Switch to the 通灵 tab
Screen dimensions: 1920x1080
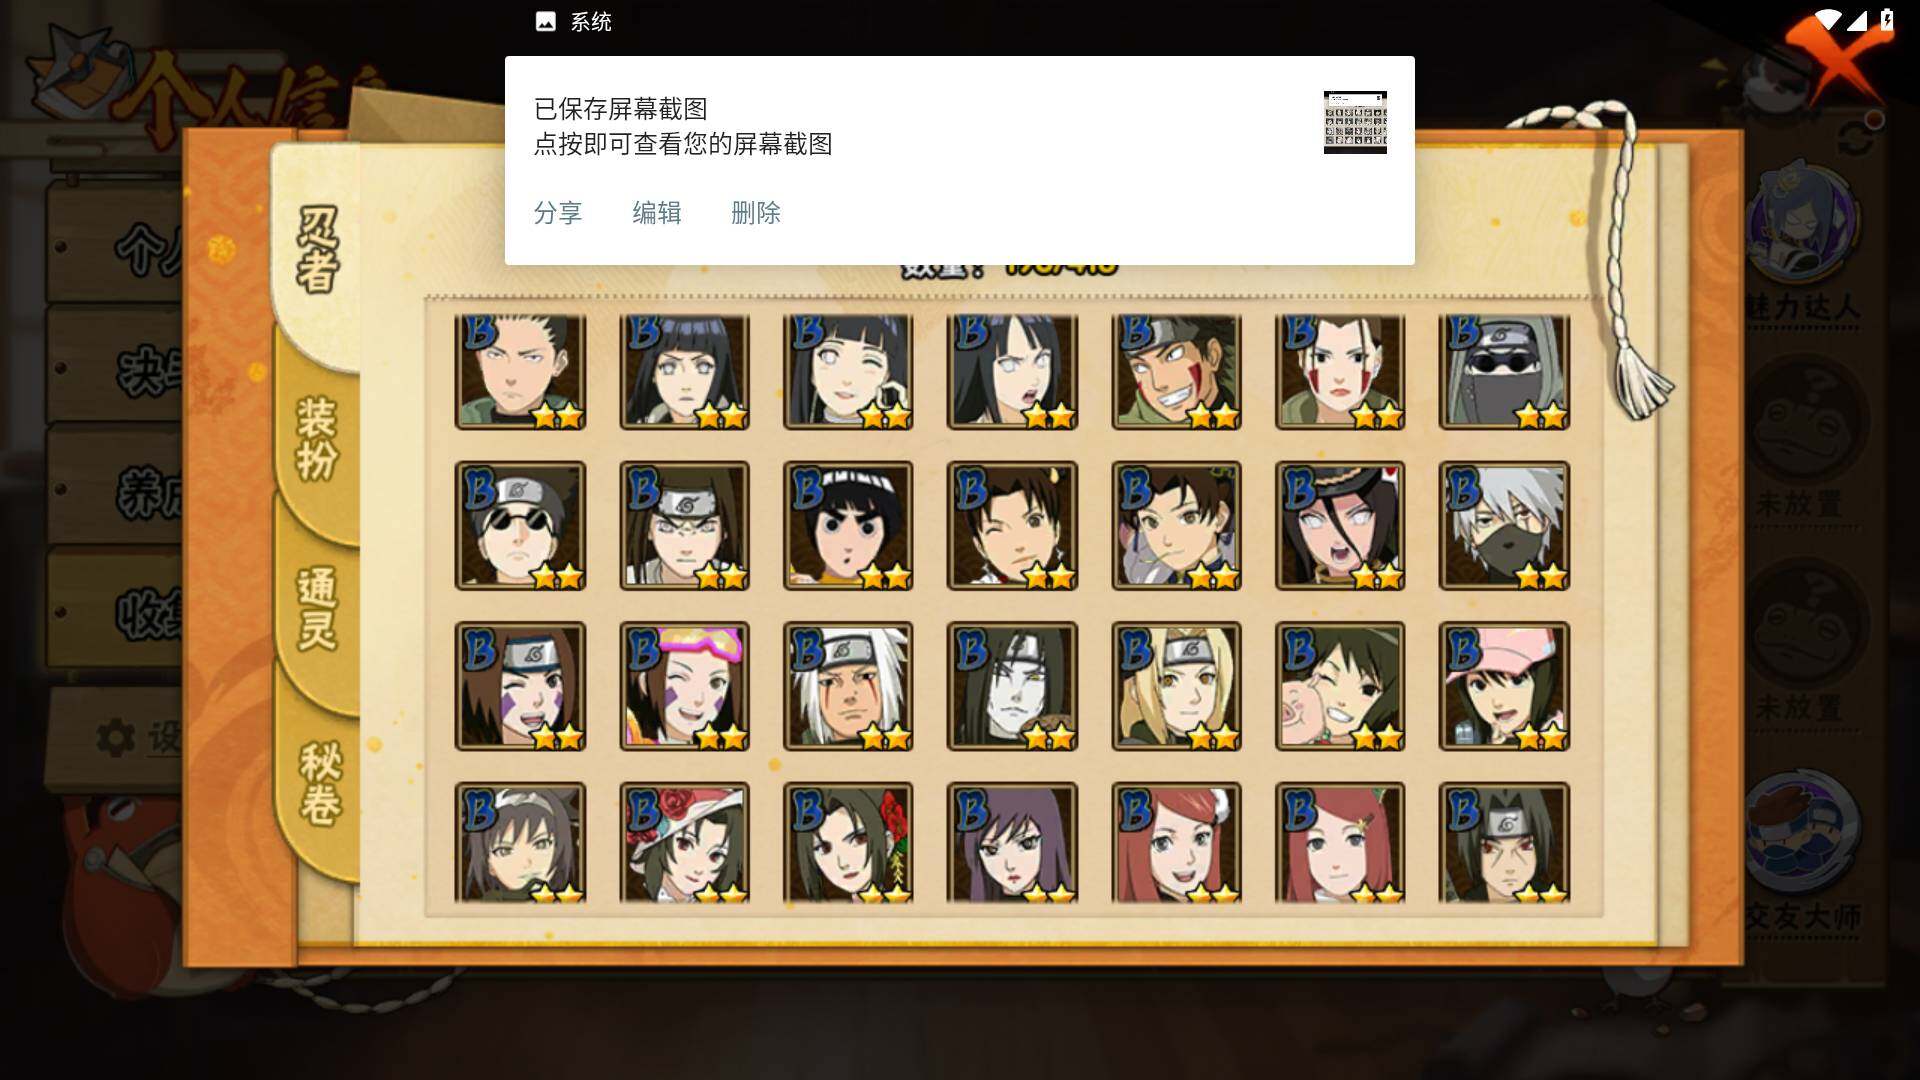click(317, 610)
